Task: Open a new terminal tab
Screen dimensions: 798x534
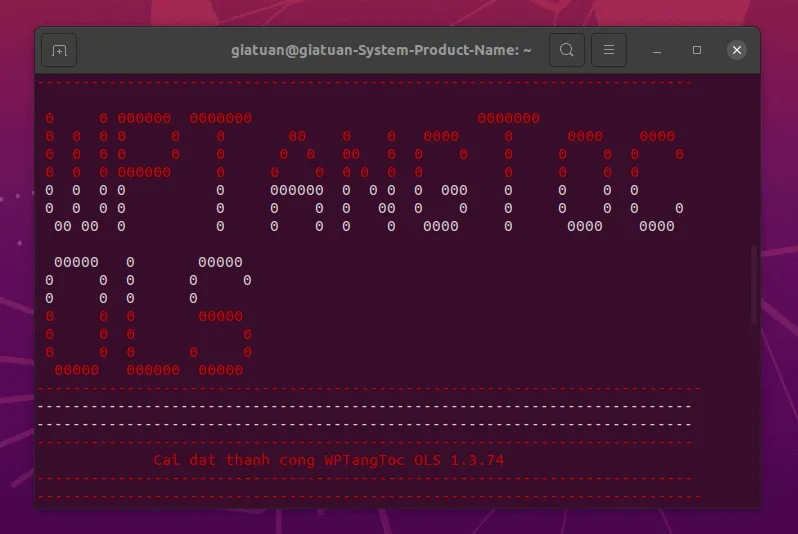Action: point(59,50)
